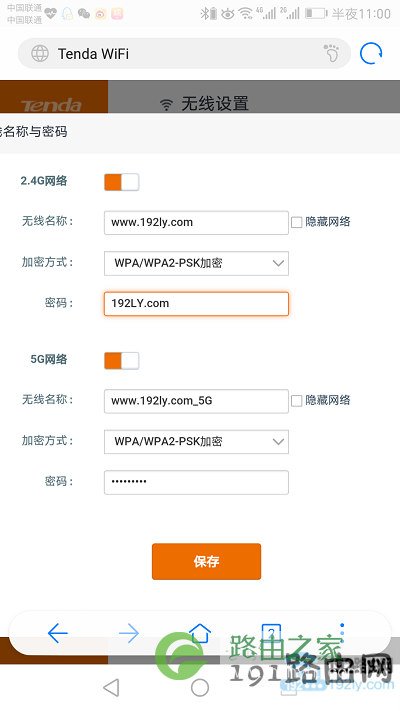The image size is (400, 711).
Task: Check 隐藏网络 for the 5G network
Action: 297,401
